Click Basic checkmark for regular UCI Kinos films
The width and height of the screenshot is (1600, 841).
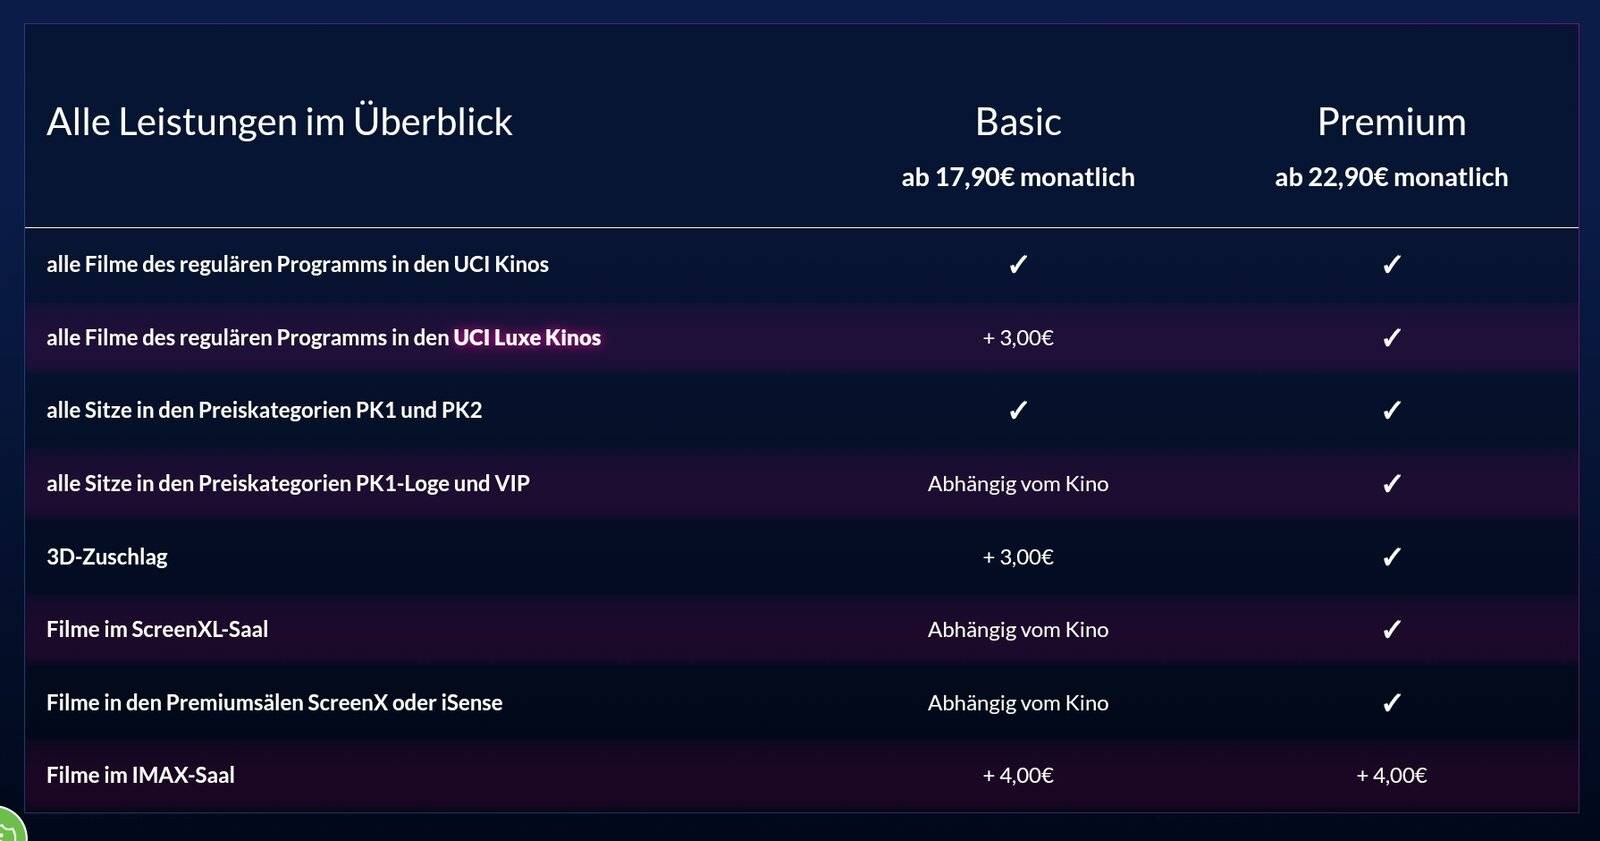pos(1018,264)
